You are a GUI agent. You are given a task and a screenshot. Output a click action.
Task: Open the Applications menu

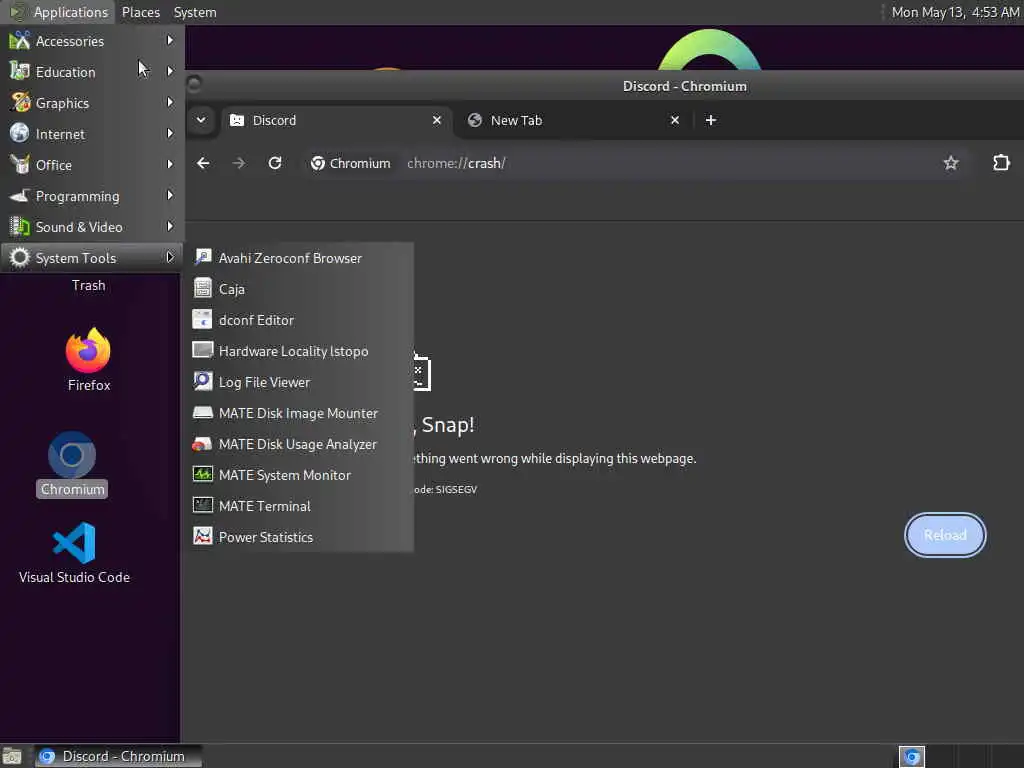pyautogui.click(x=57, y=12)
